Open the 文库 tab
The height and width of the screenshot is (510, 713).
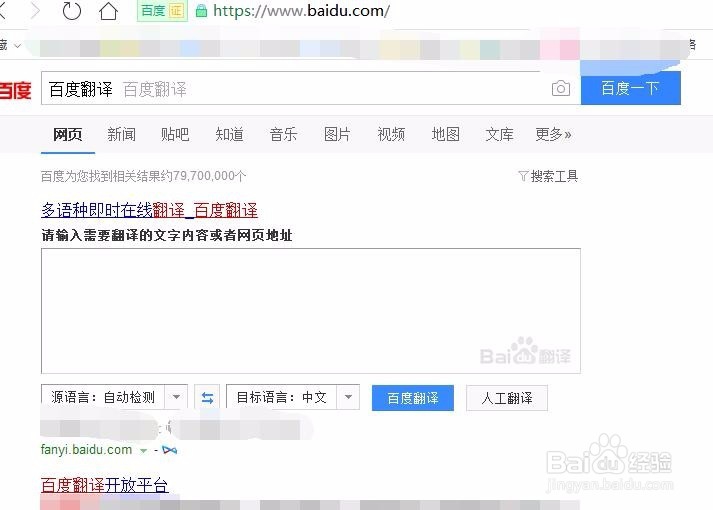coord(499,134)
